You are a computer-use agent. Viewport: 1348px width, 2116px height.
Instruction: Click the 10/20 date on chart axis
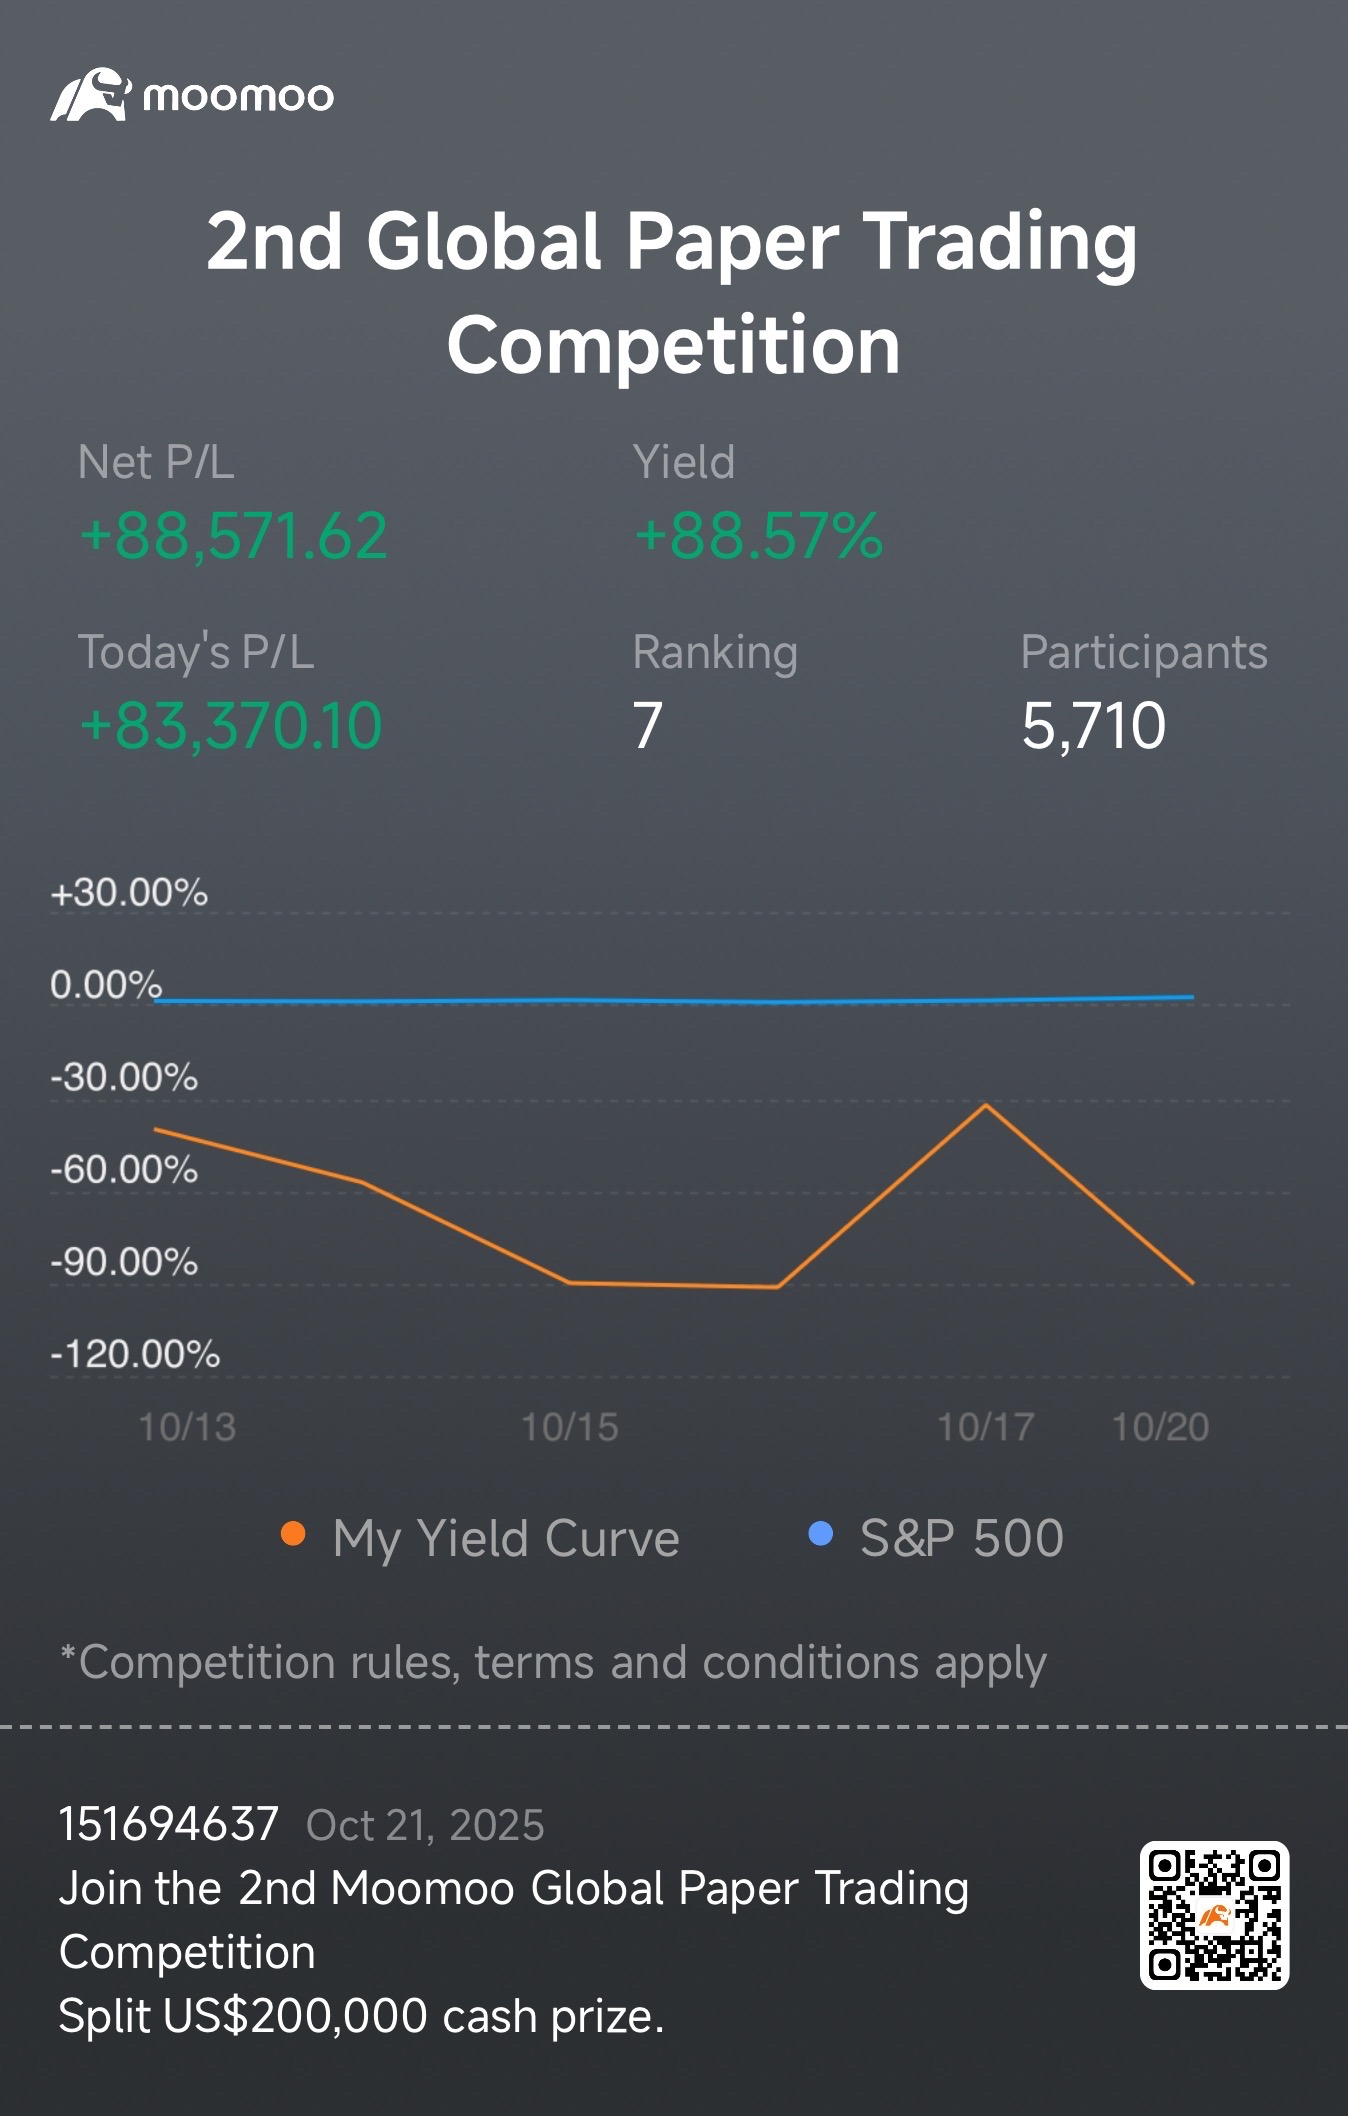tap(1161, 1427)
